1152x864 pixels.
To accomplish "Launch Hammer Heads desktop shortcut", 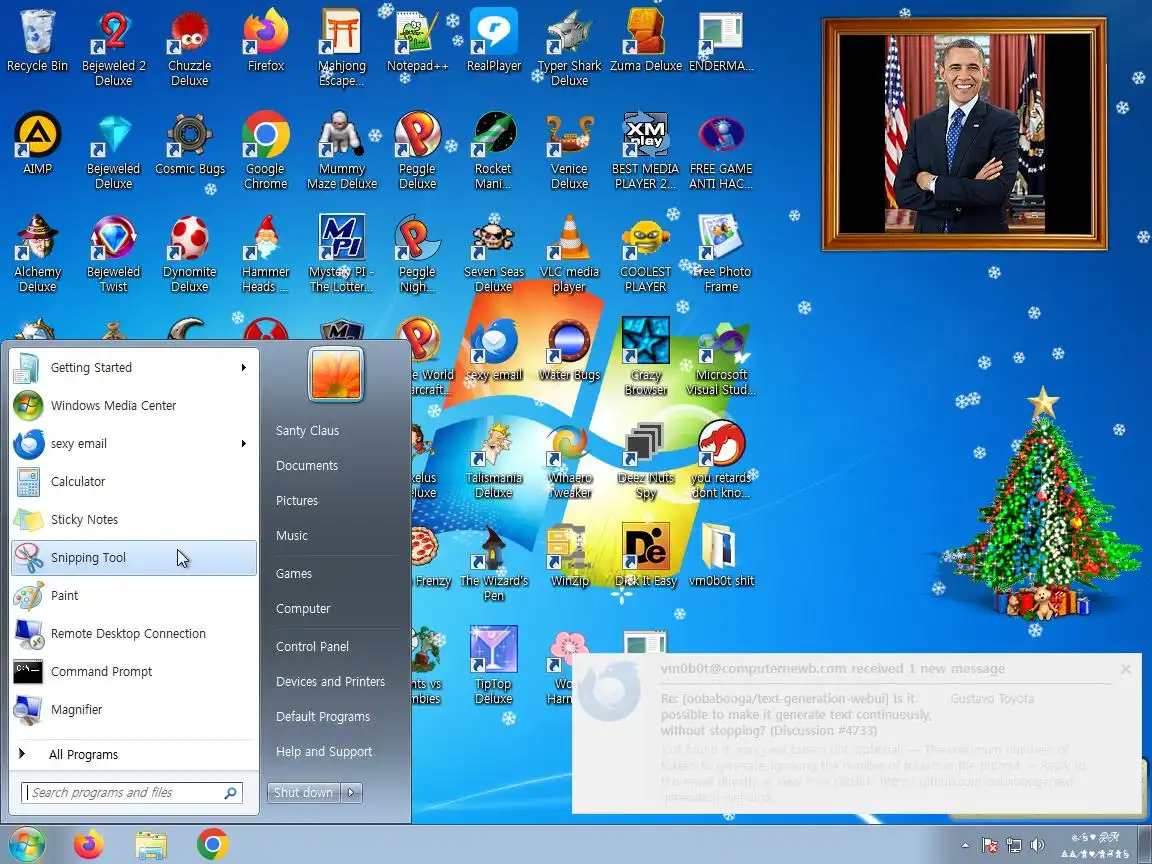I will tap(265, 253).
